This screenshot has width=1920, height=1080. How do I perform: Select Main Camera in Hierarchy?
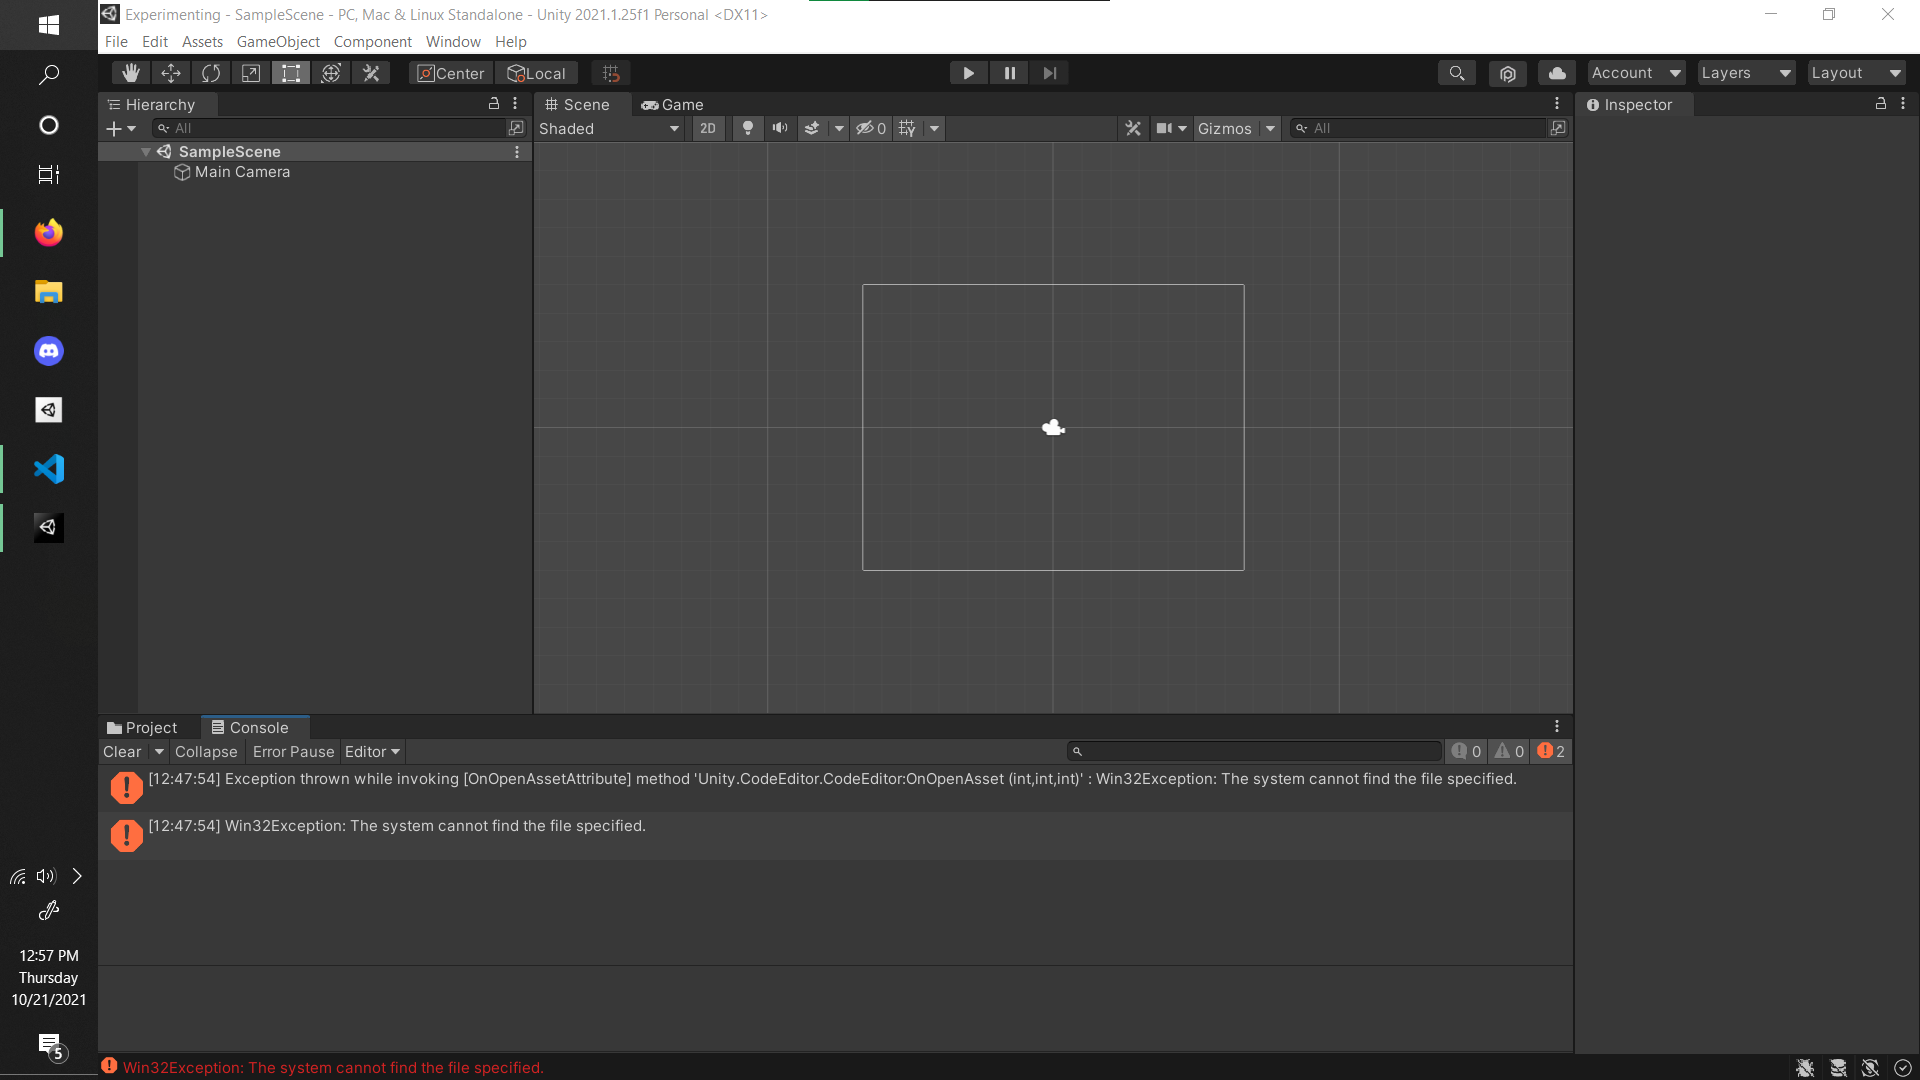(x=242, y=172)
